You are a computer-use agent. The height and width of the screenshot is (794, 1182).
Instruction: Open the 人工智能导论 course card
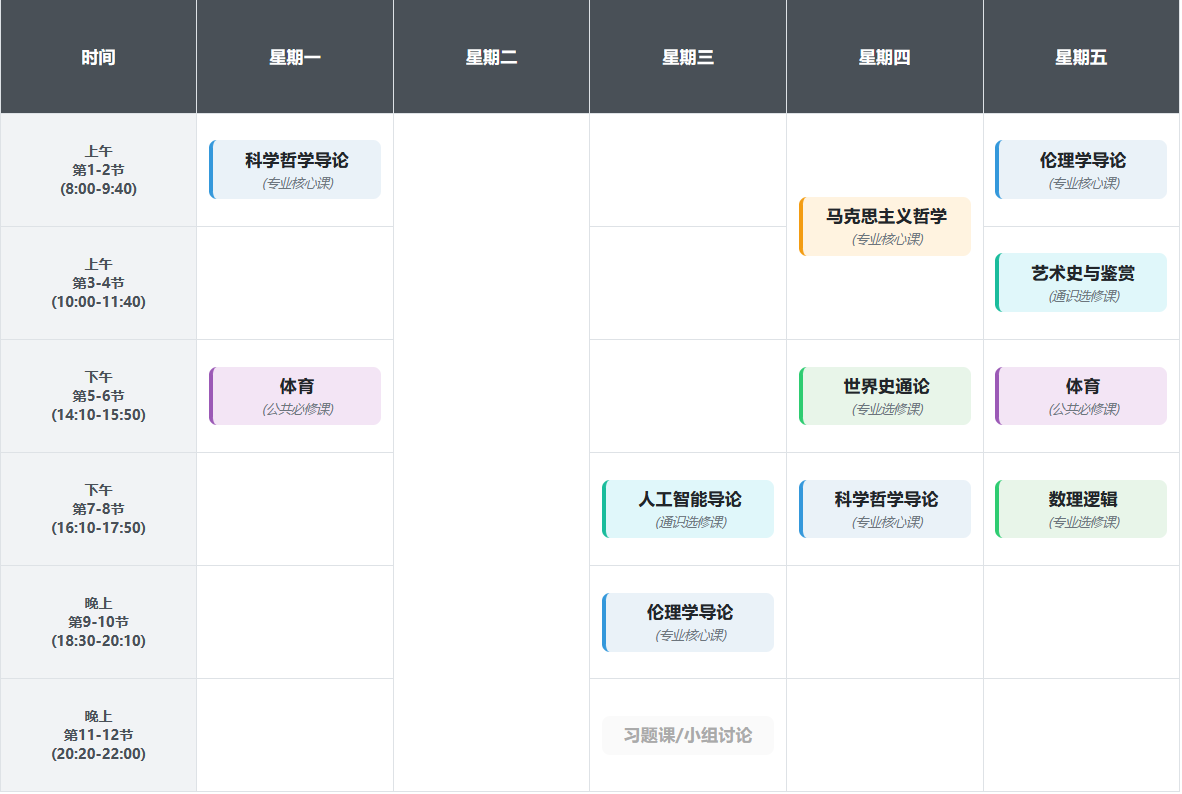(x=688, y=509)
